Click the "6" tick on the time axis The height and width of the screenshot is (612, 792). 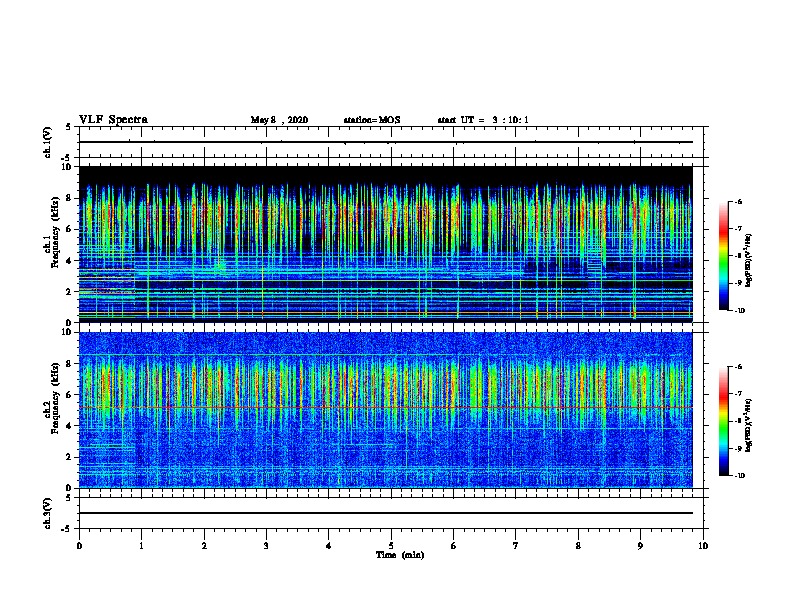click(x=454, y=546)
